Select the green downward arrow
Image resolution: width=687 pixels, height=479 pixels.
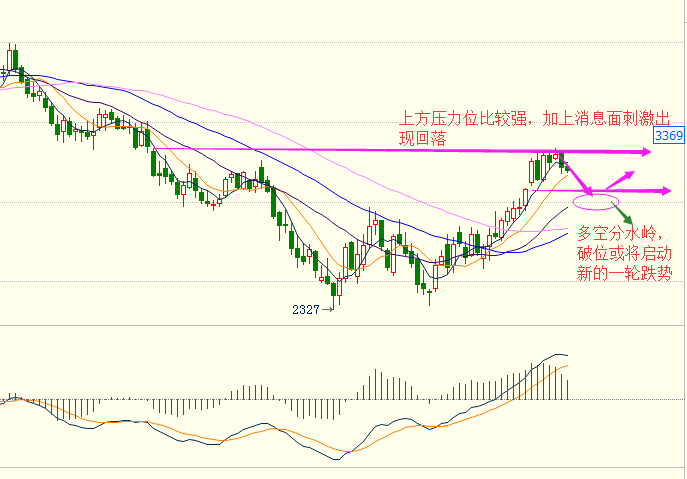(625, 216)
